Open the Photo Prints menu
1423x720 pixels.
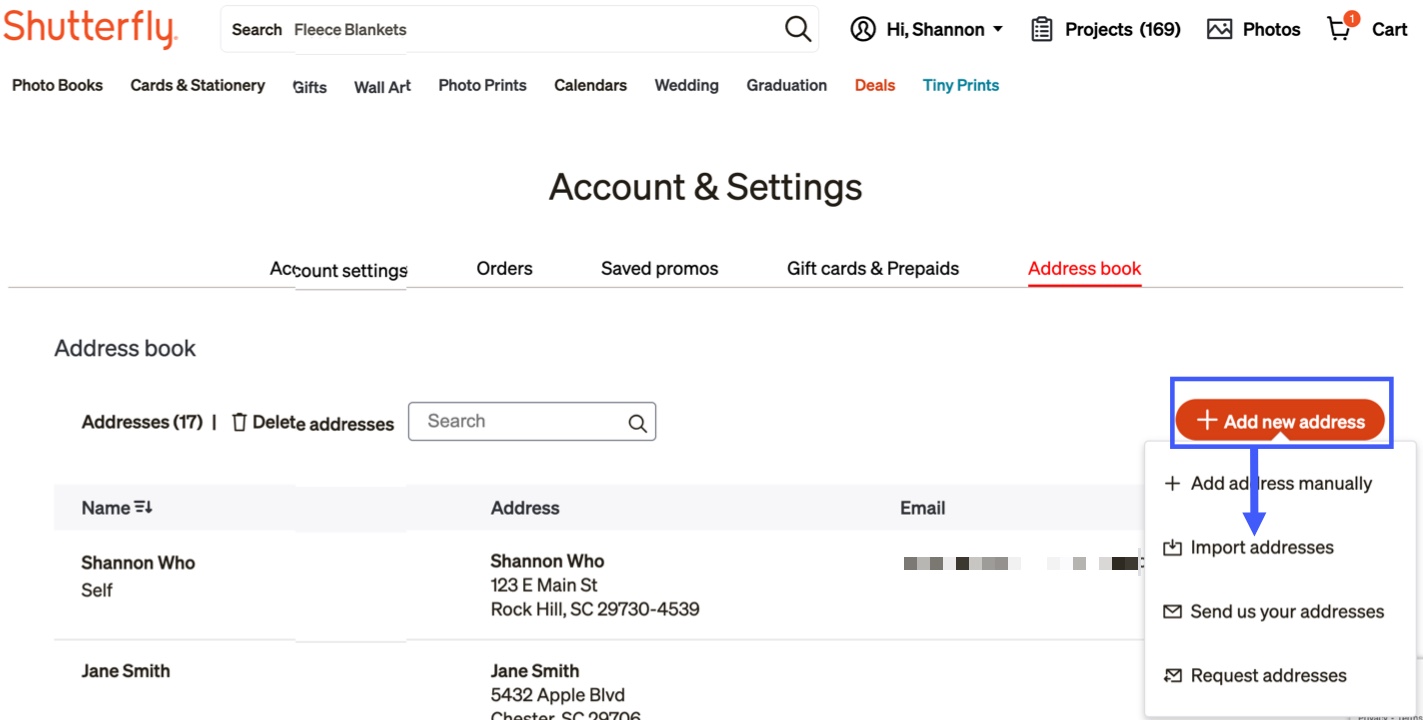click(x=482, y=85)
